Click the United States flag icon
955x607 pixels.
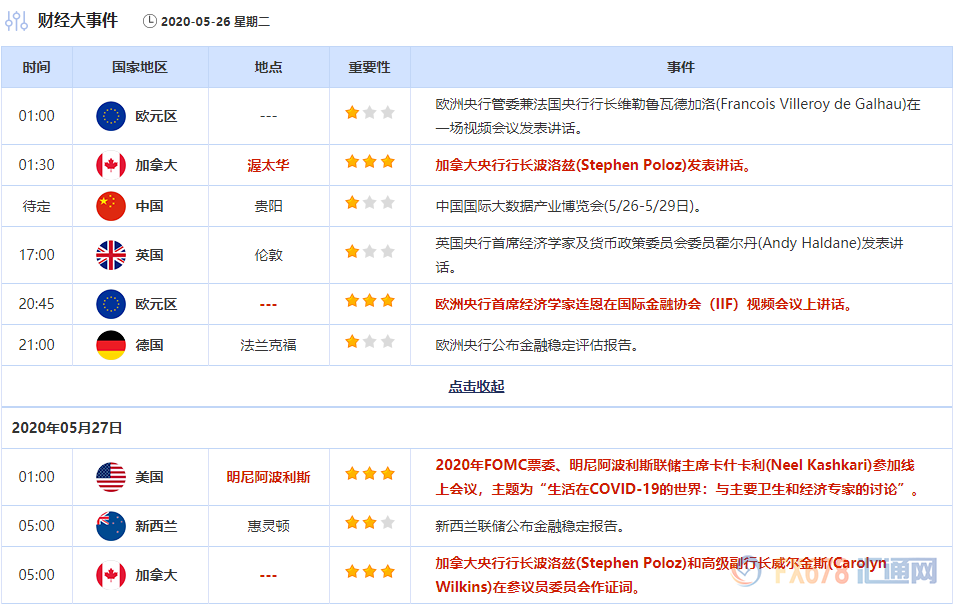coord(111,477)
